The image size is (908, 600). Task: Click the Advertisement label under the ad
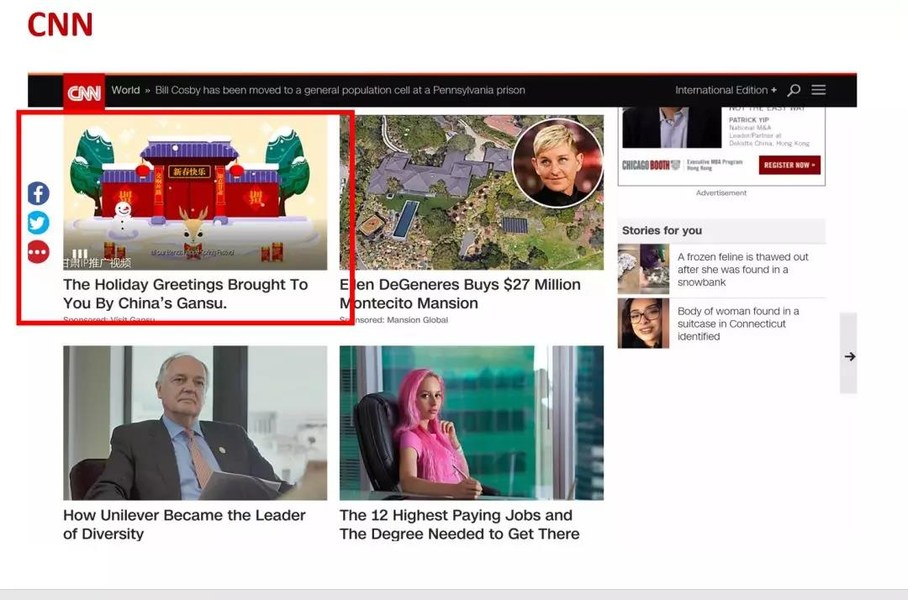click(x=721, y=193)
